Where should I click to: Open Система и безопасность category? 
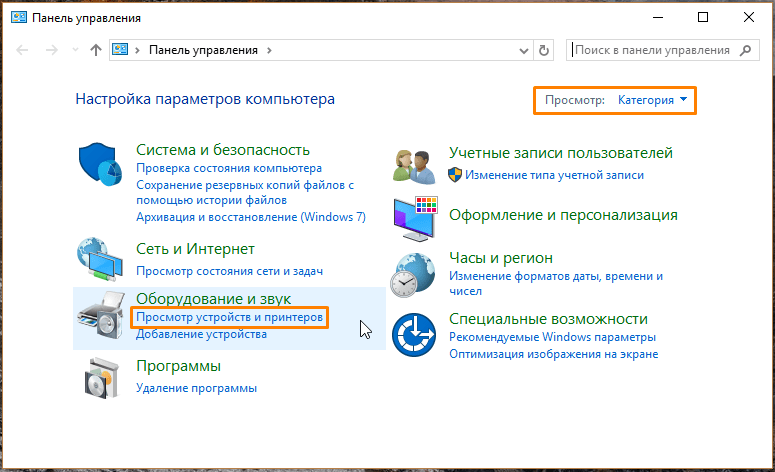pos(223,150)
